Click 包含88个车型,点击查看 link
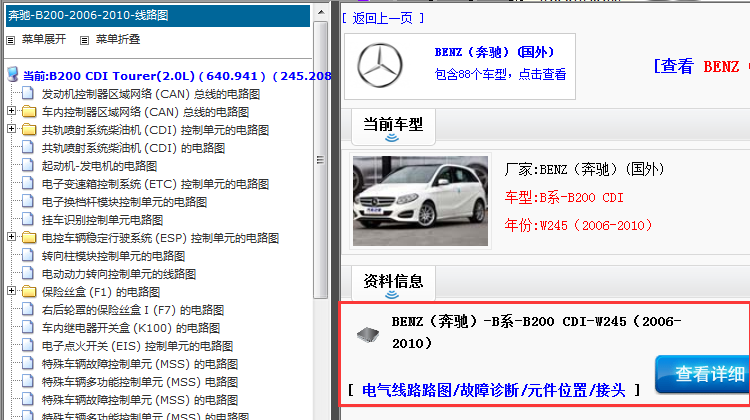Image resolution: width=750 pixels, height=420 pixels. click(500, 74)
